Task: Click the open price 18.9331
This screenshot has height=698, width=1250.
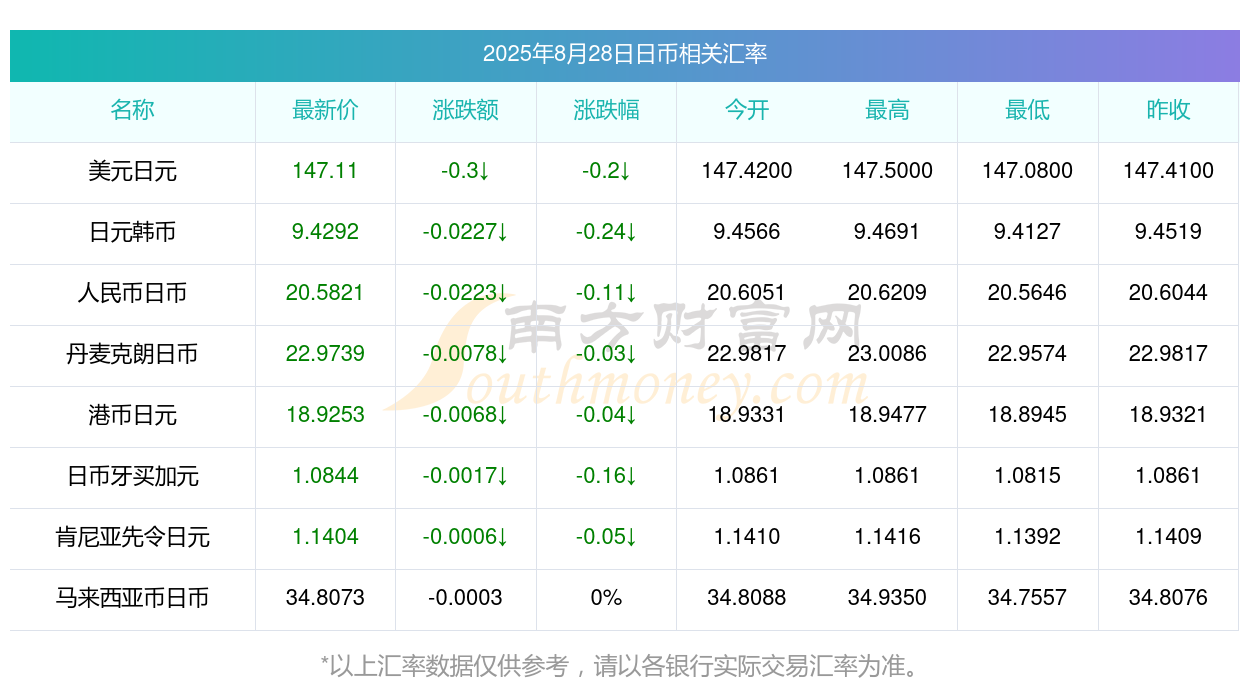Action: (x=747, y=415)
